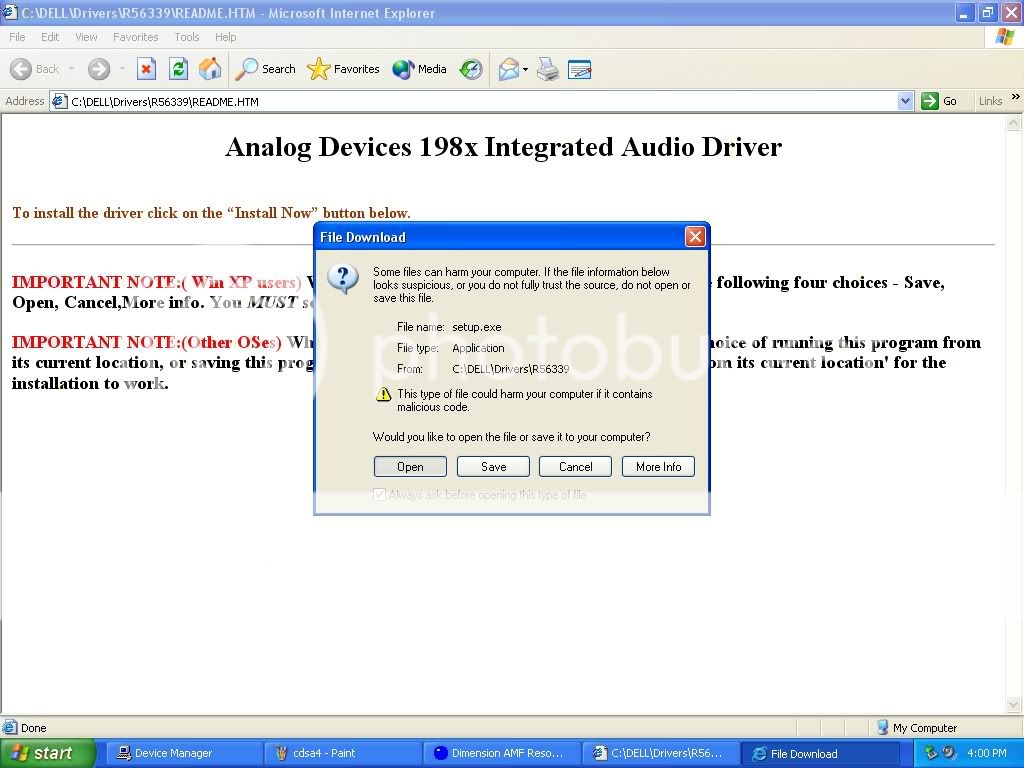1024x768 pixels.
Task: Go to the Home page icon
Action: click(210, 69)
